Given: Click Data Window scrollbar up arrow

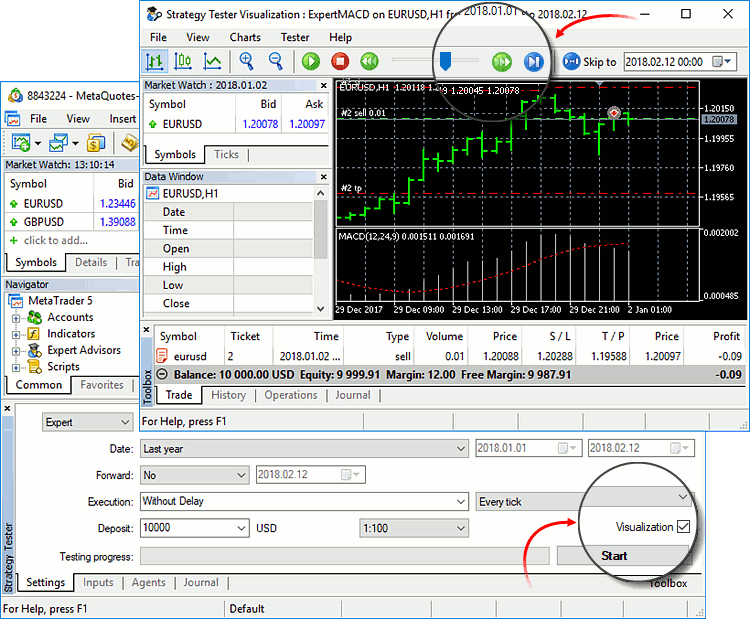Looking at the screenshot, I should pos(320,193).
